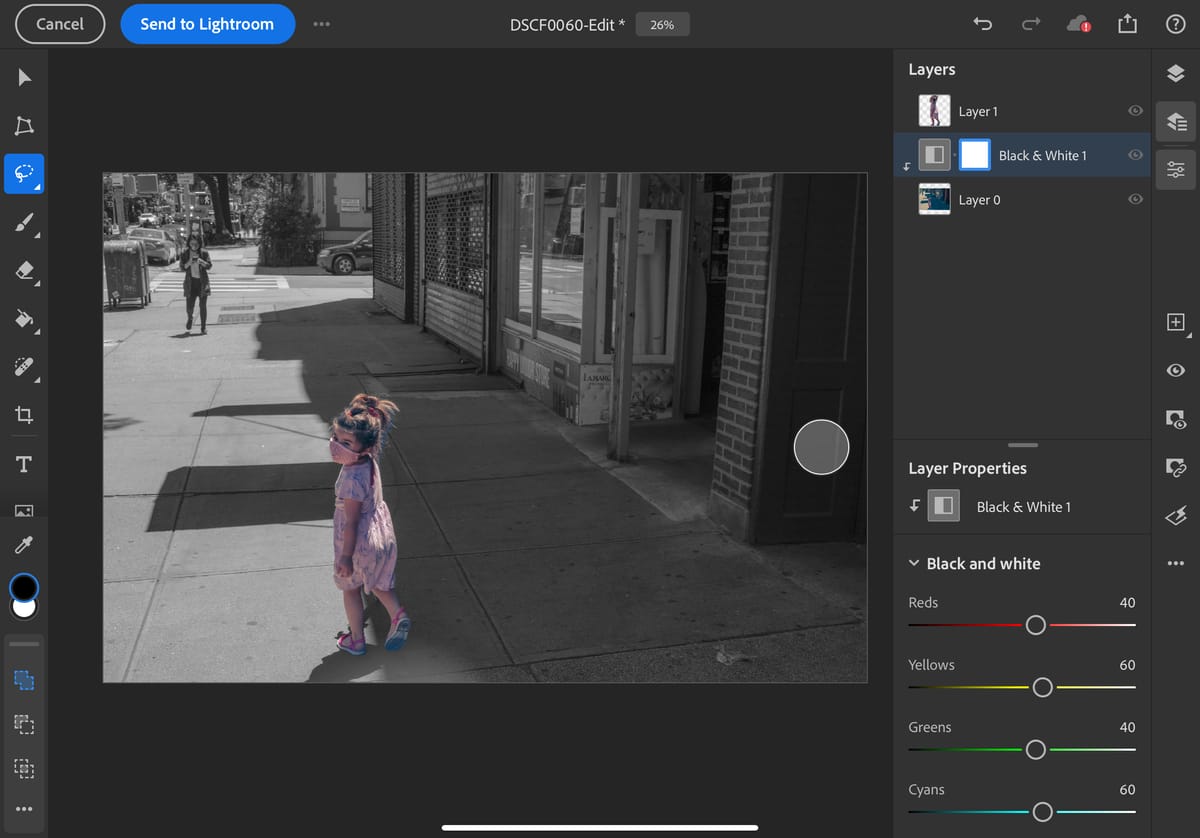Open extra tools via toolbar ellipsis
Viewport: 1200px width, 838px height.
23,809
